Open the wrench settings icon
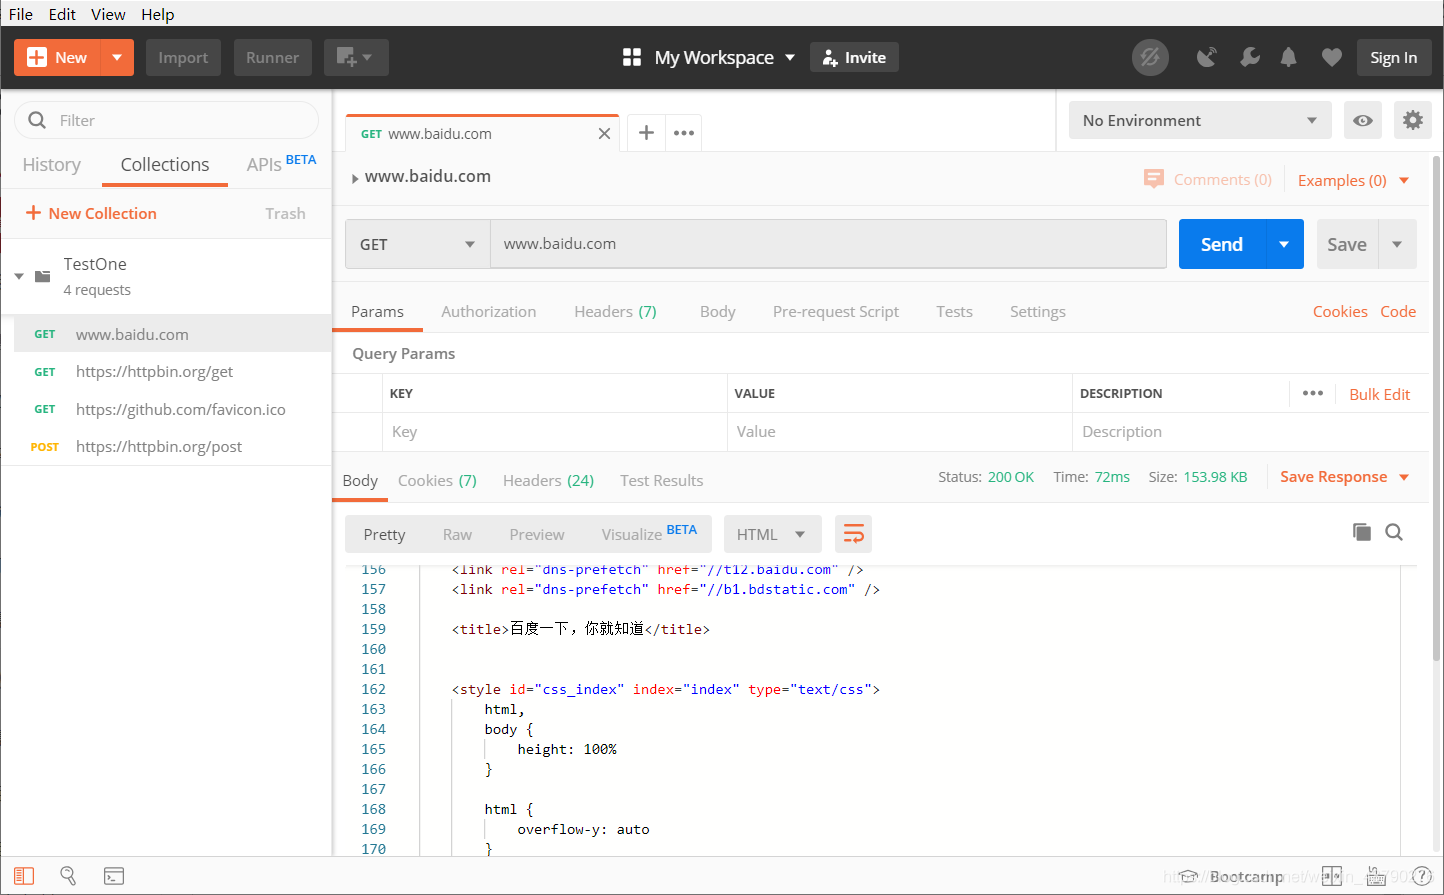This screenshot has height=895, width=1444. (x=1250, y=57)
